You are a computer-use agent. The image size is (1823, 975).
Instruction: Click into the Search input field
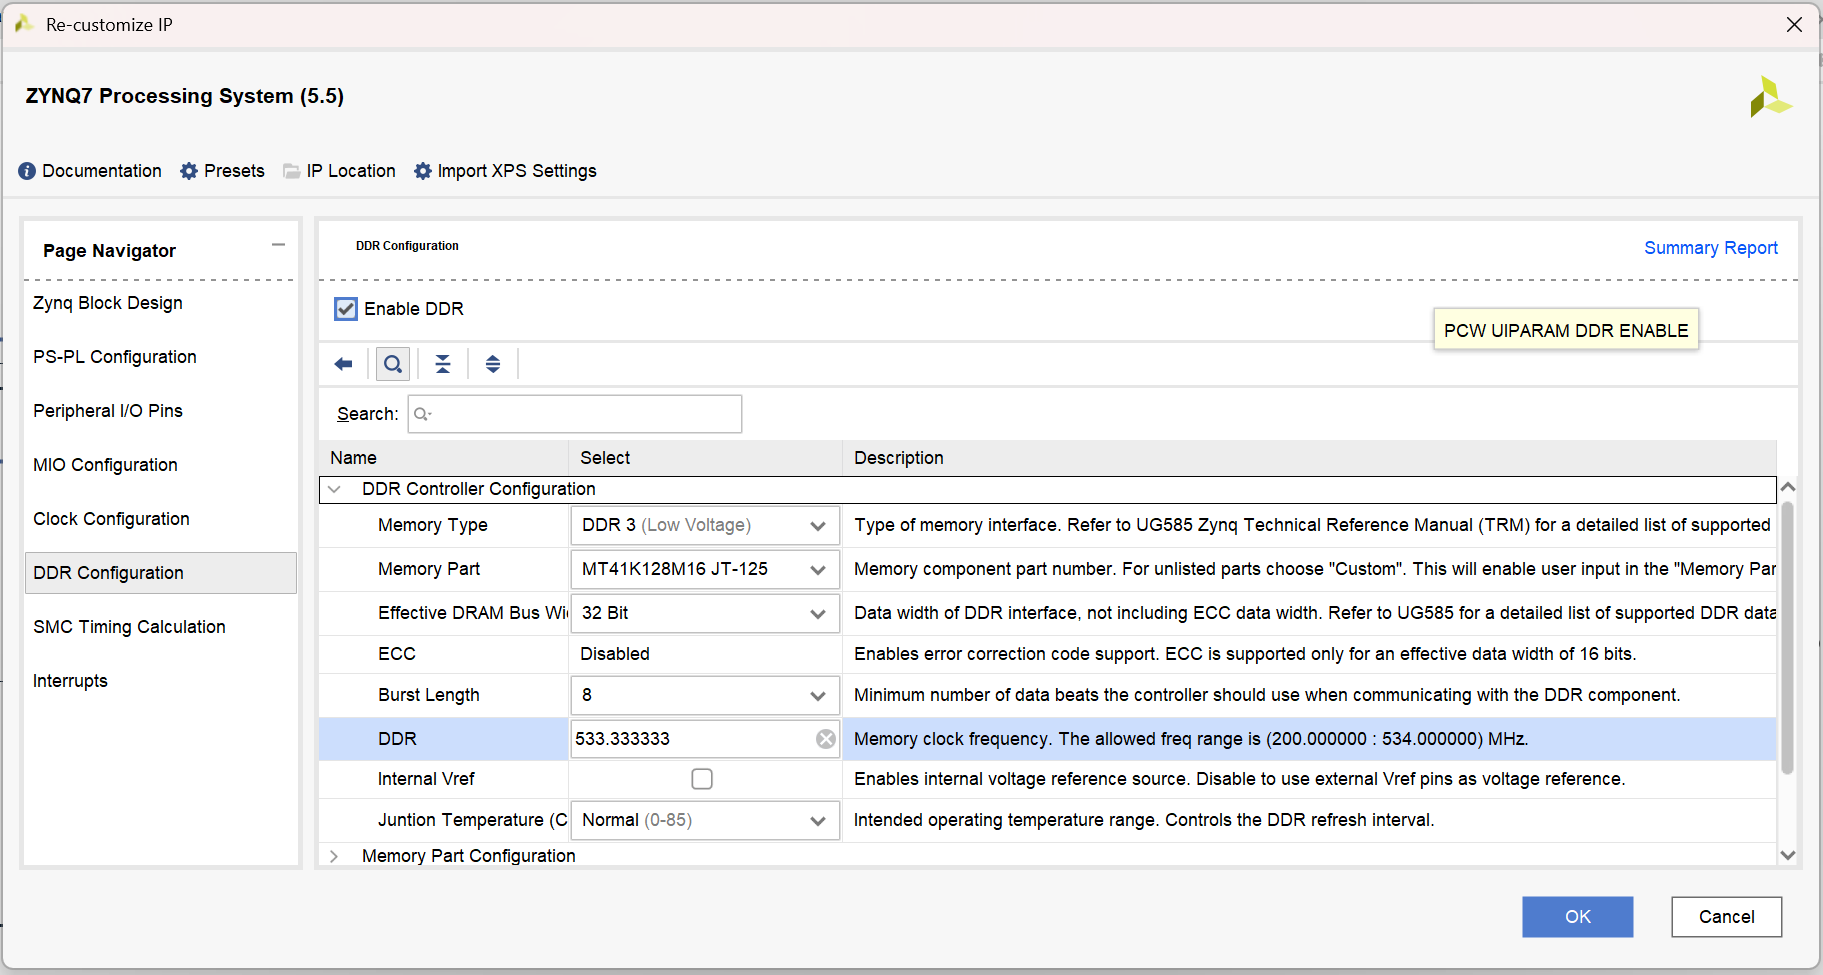pos(575,414)
